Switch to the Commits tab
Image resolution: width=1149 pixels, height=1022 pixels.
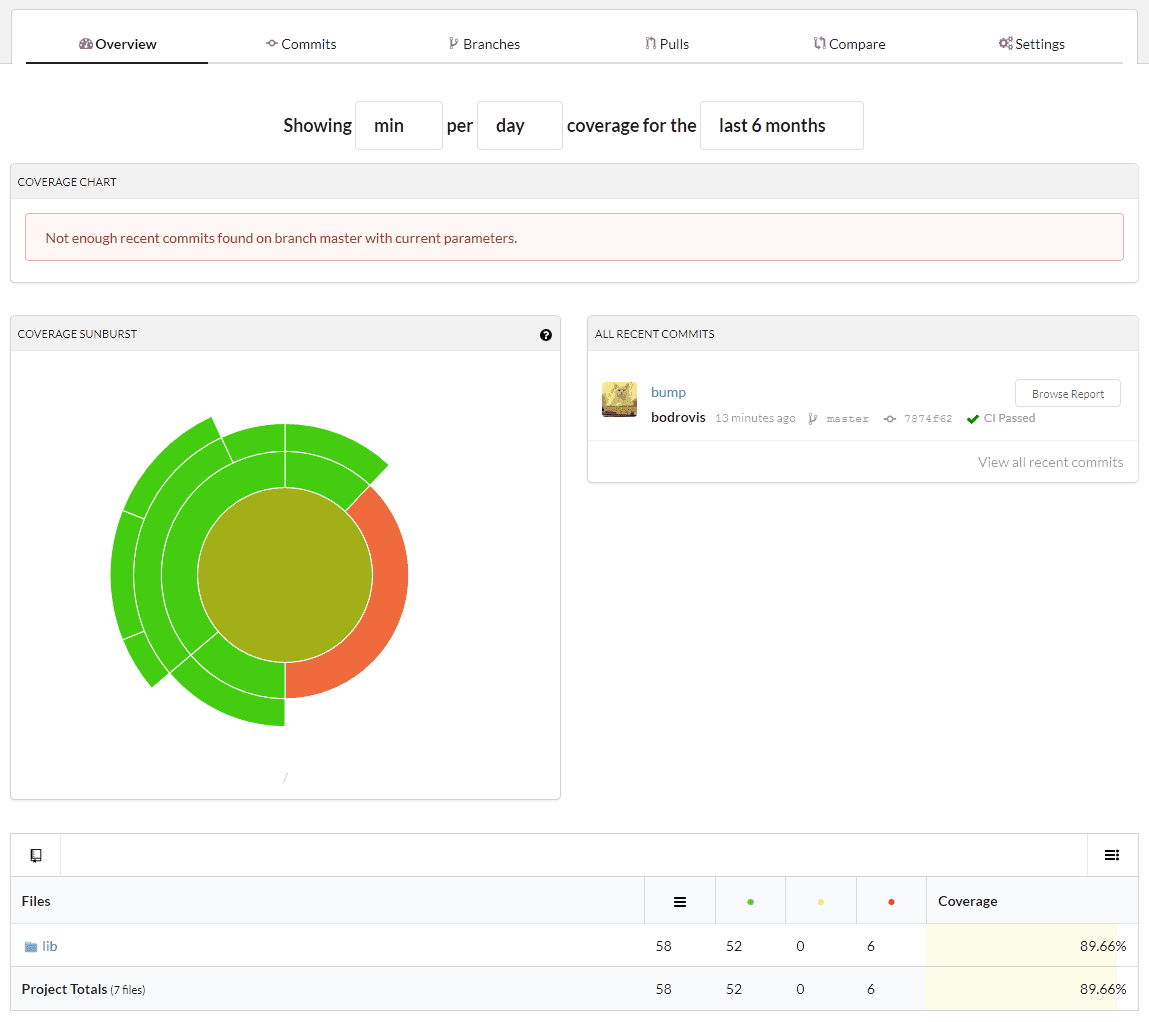point(301,44)
